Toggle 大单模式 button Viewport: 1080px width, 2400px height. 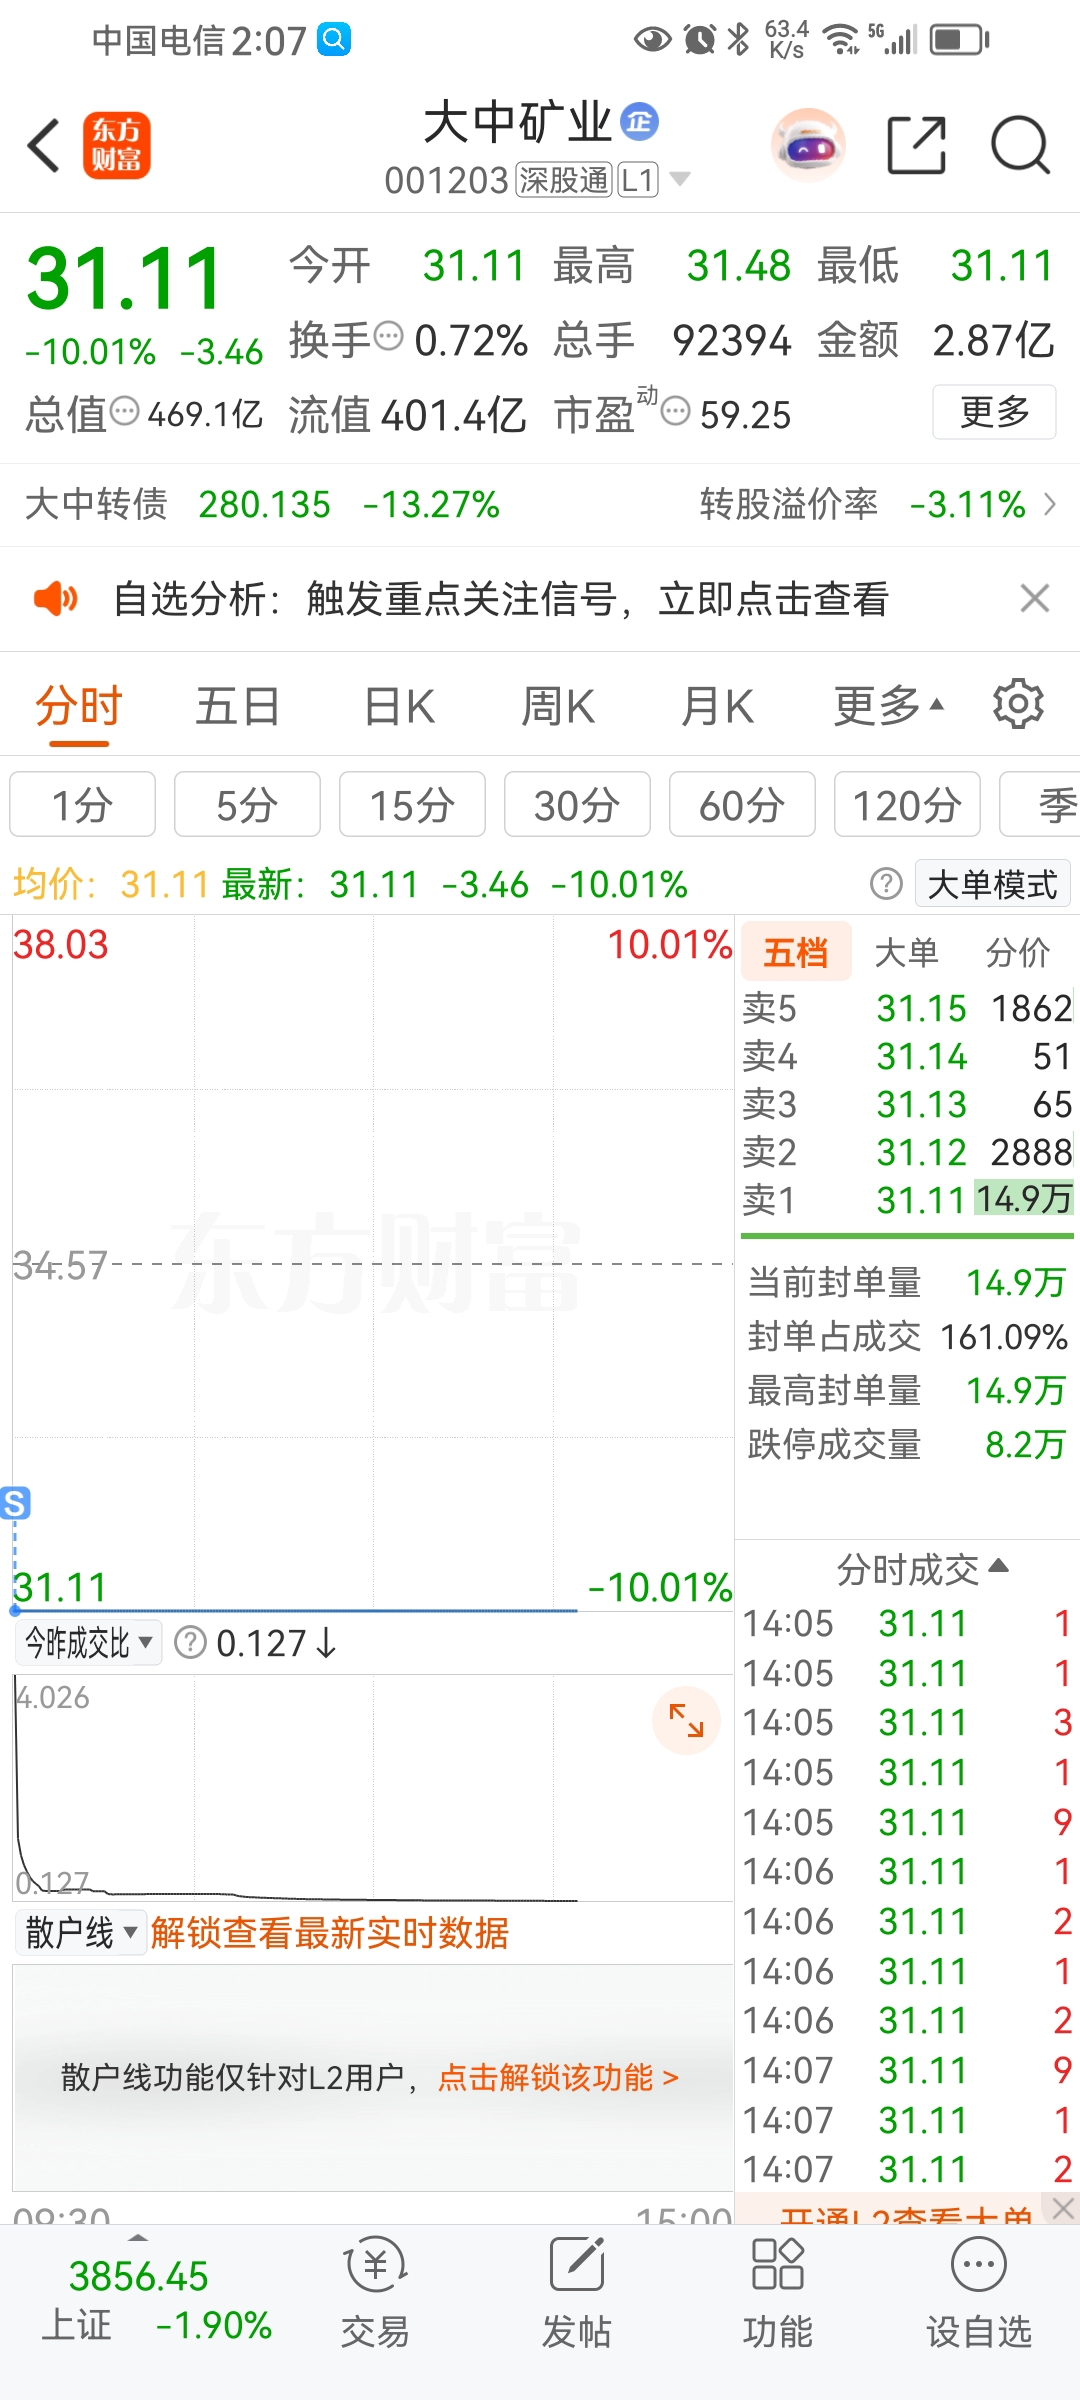[x=992, y=884]
